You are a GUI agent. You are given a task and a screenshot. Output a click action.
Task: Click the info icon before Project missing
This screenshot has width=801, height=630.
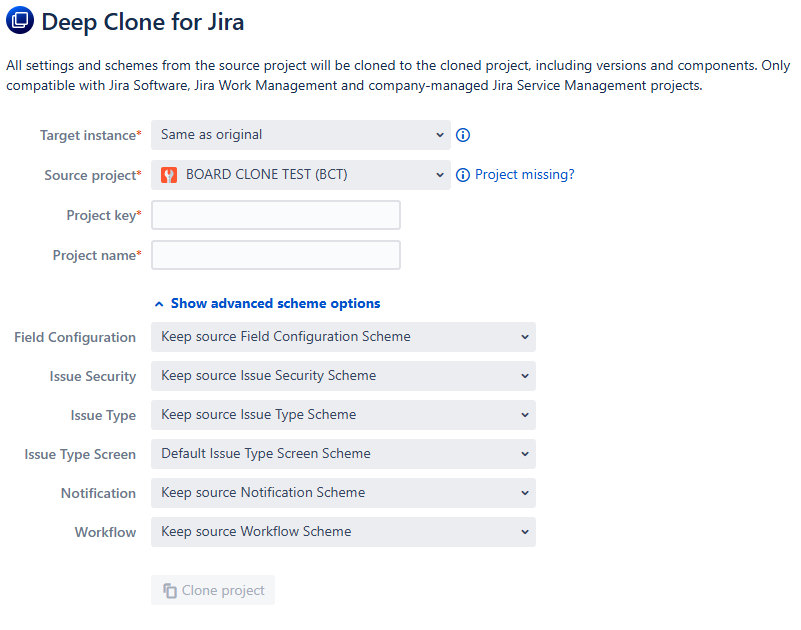(x=463, y=175)
